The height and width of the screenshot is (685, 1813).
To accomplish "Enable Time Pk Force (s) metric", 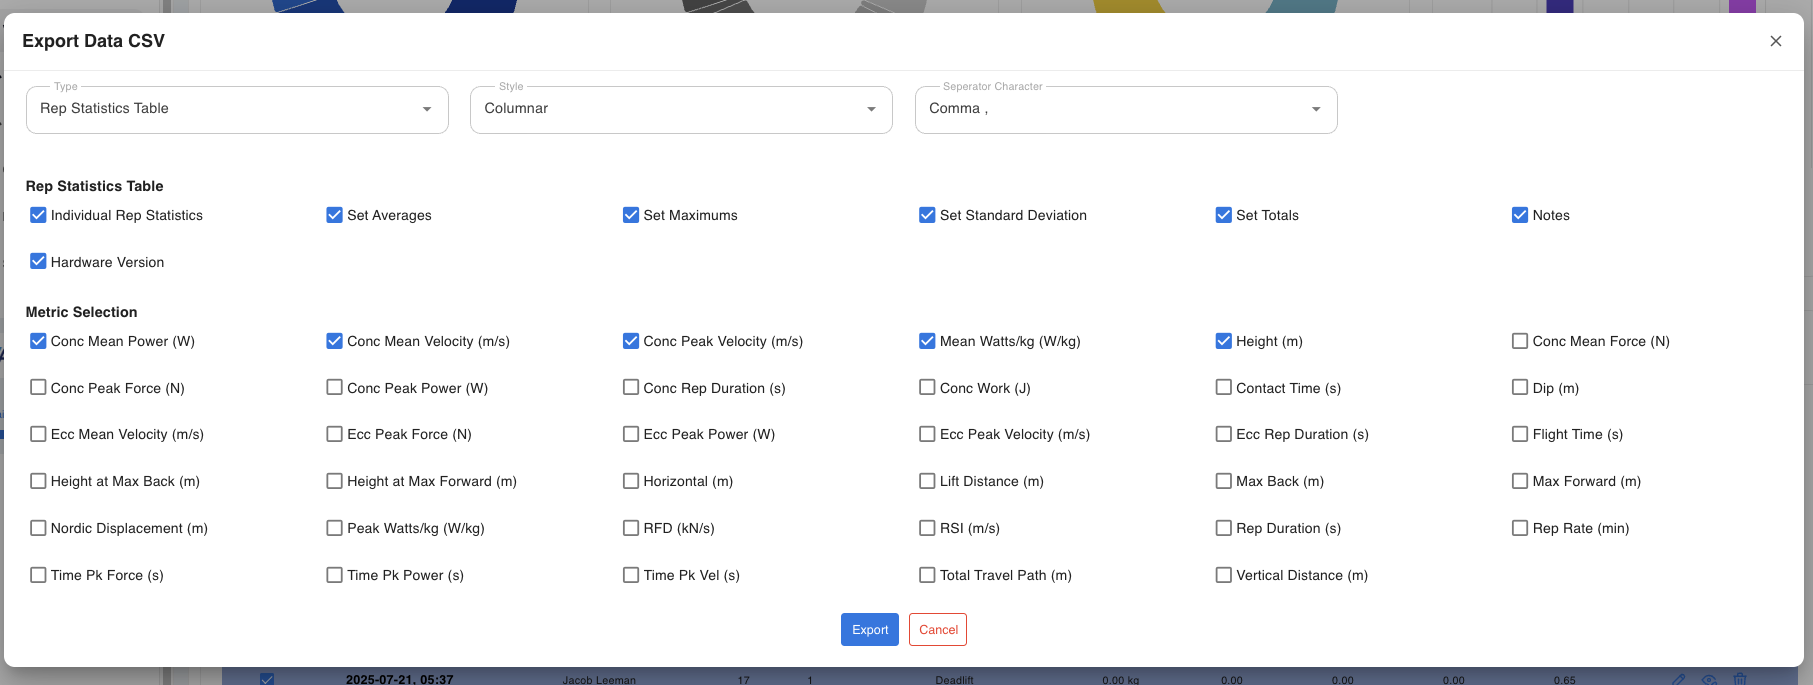I will [38, 575].
